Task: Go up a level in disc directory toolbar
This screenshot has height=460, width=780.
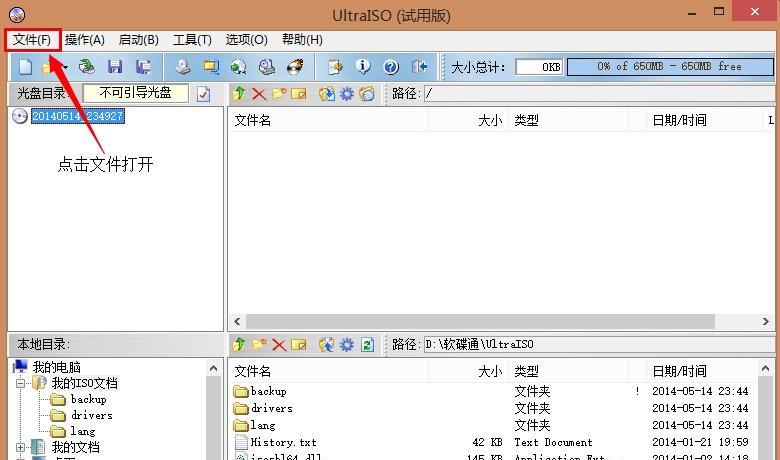Action: click(239, 93)
